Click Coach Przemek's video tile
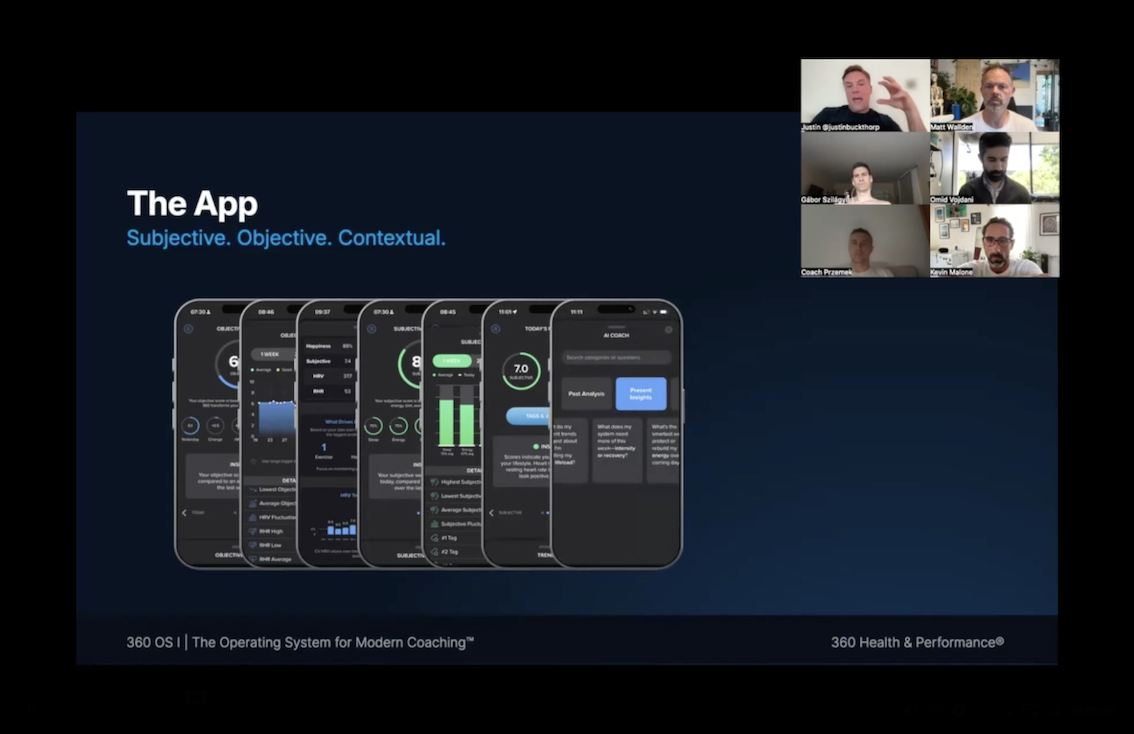The image size is (1134, 734). [x=865, y=241]
